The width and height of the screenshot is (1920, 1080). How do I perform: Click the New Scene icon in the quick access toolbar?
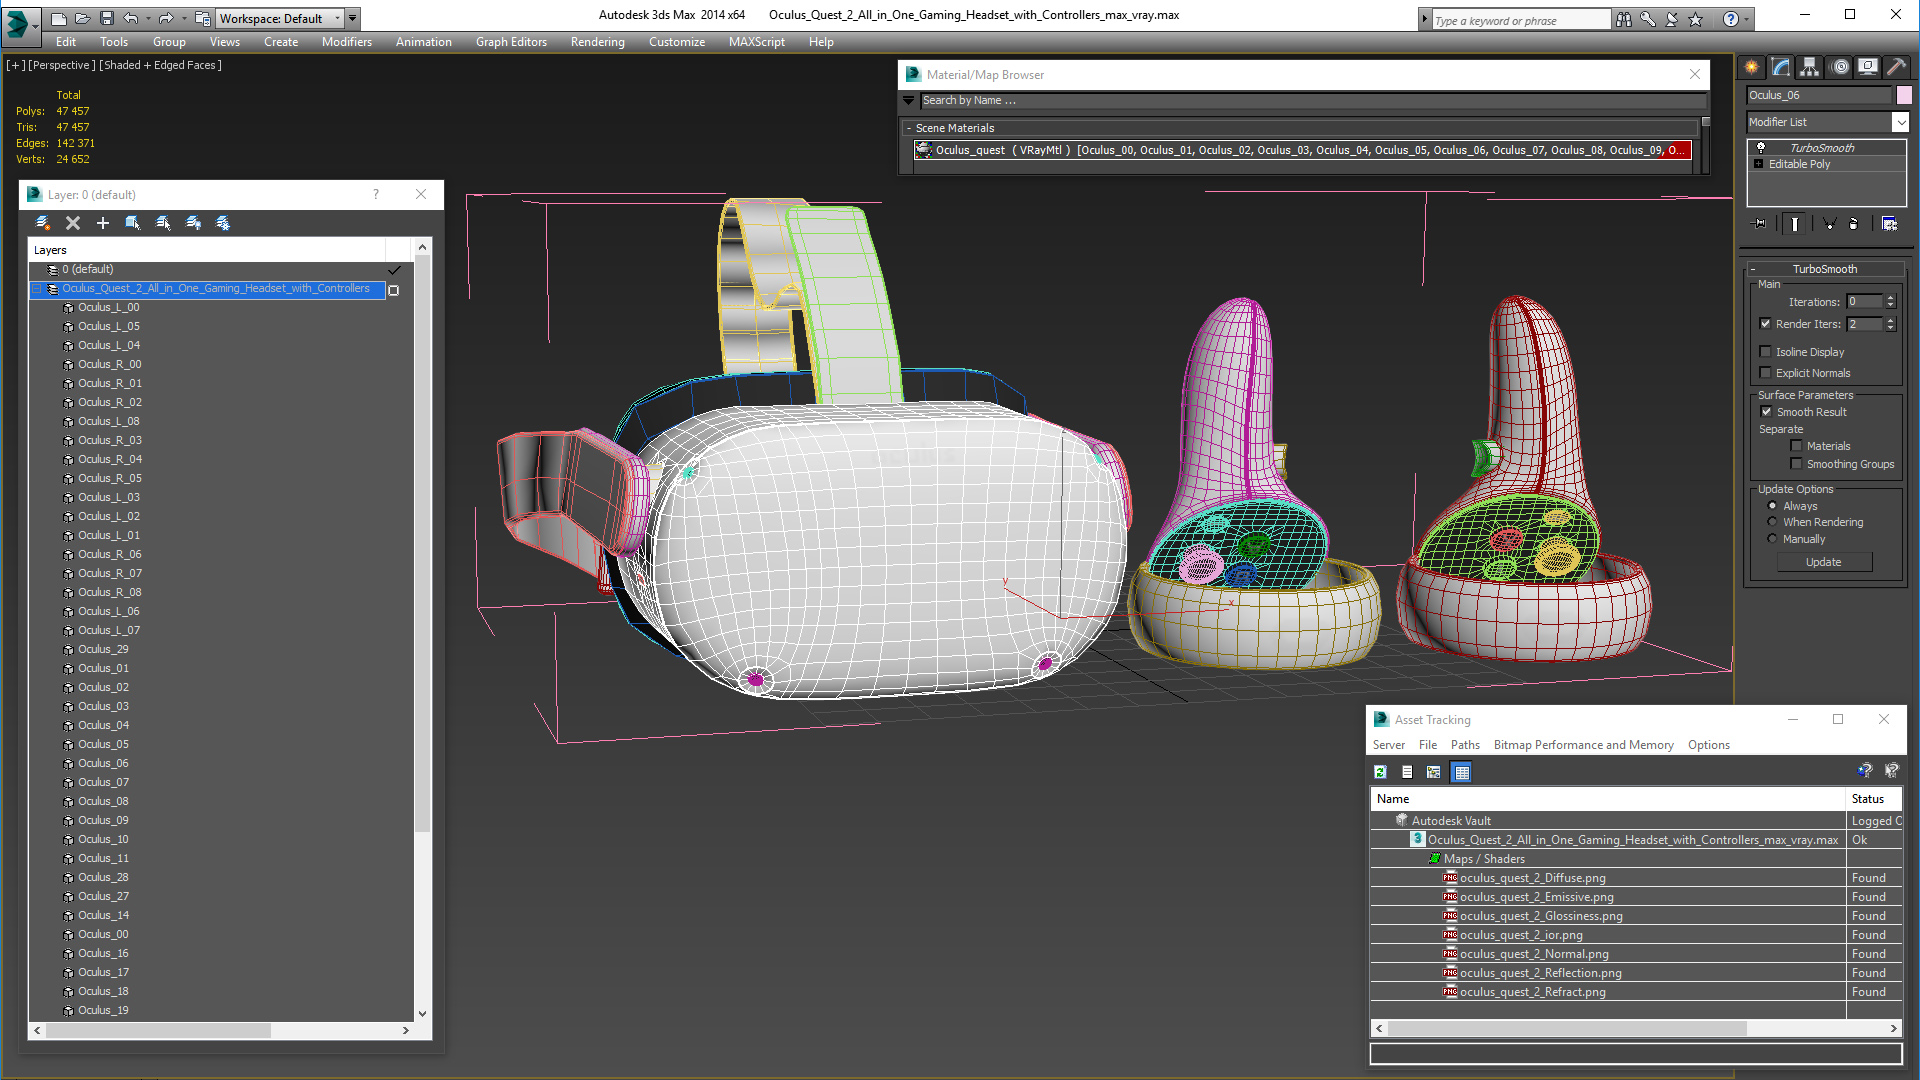[x=58, y=18]
